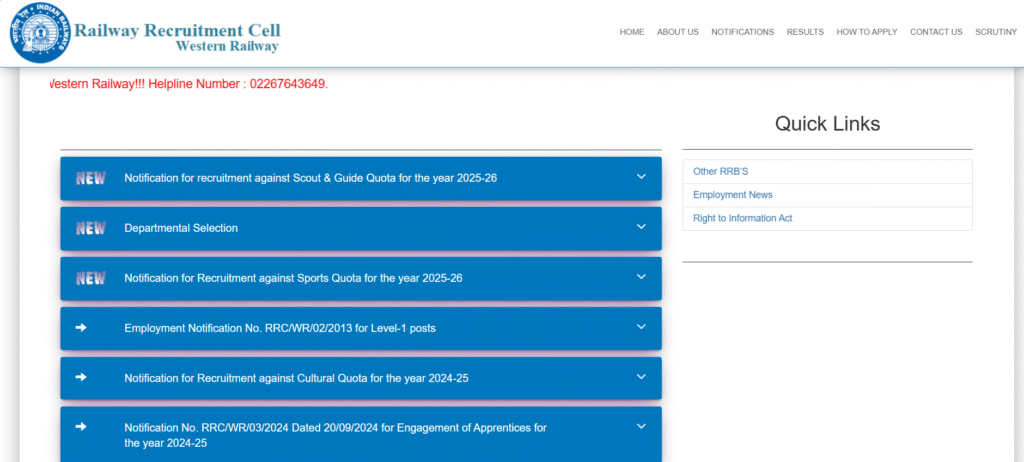Go to the HOME menu item
The width and height of the screenshot is (1024, 462).
tap(632, 32)
